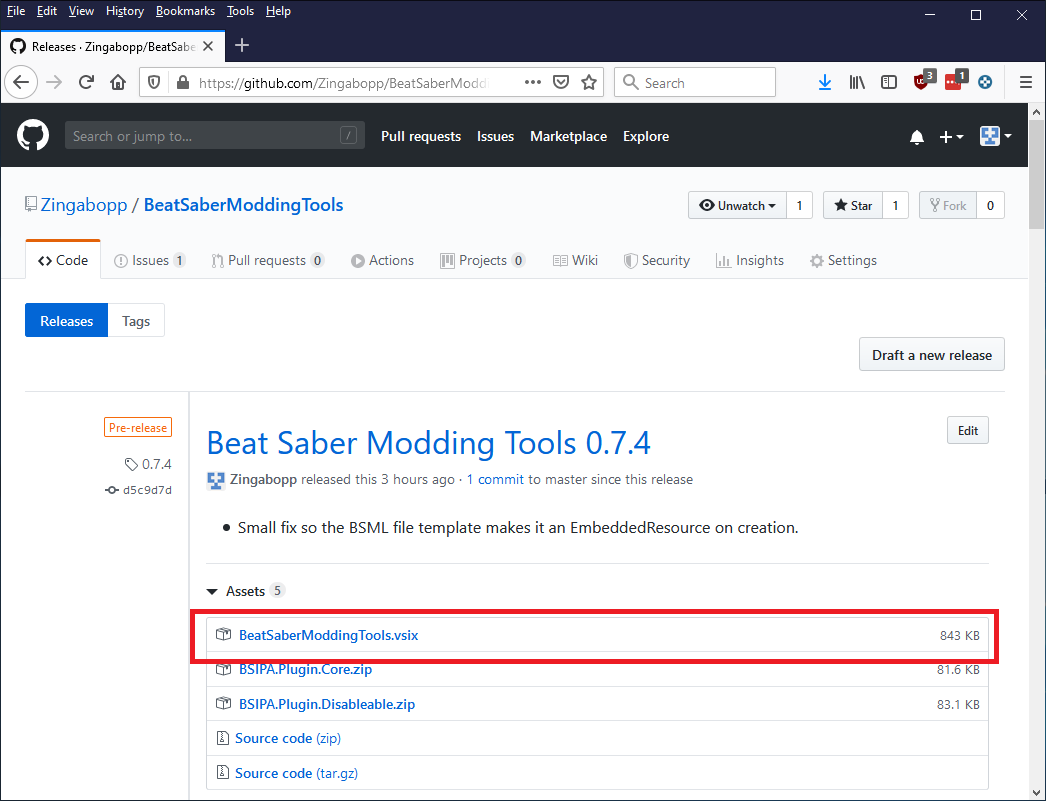The image size is (1046, 801).
Task: Open the Bookmarks menu
Action: 185,11
